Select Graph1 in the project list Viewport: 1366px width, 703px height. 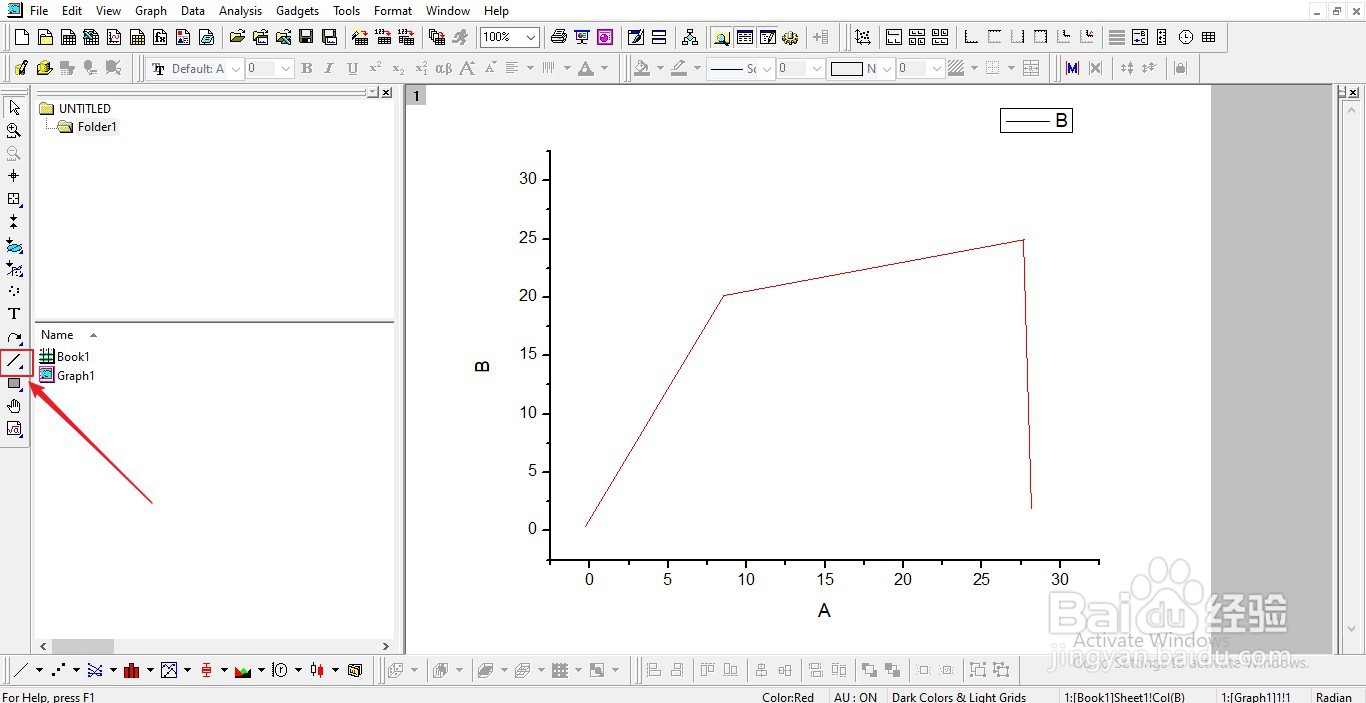(76, 376)
